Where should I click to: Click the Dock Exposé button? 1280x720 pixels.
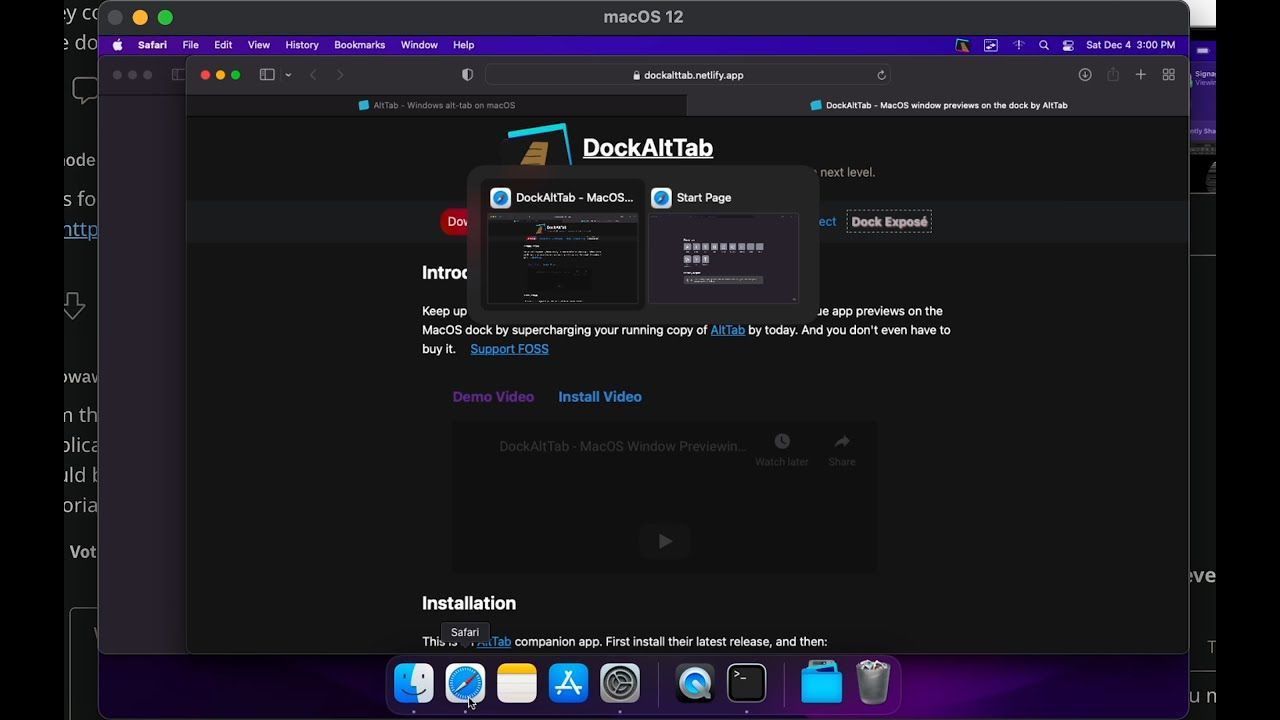click(x=888, y=221)
